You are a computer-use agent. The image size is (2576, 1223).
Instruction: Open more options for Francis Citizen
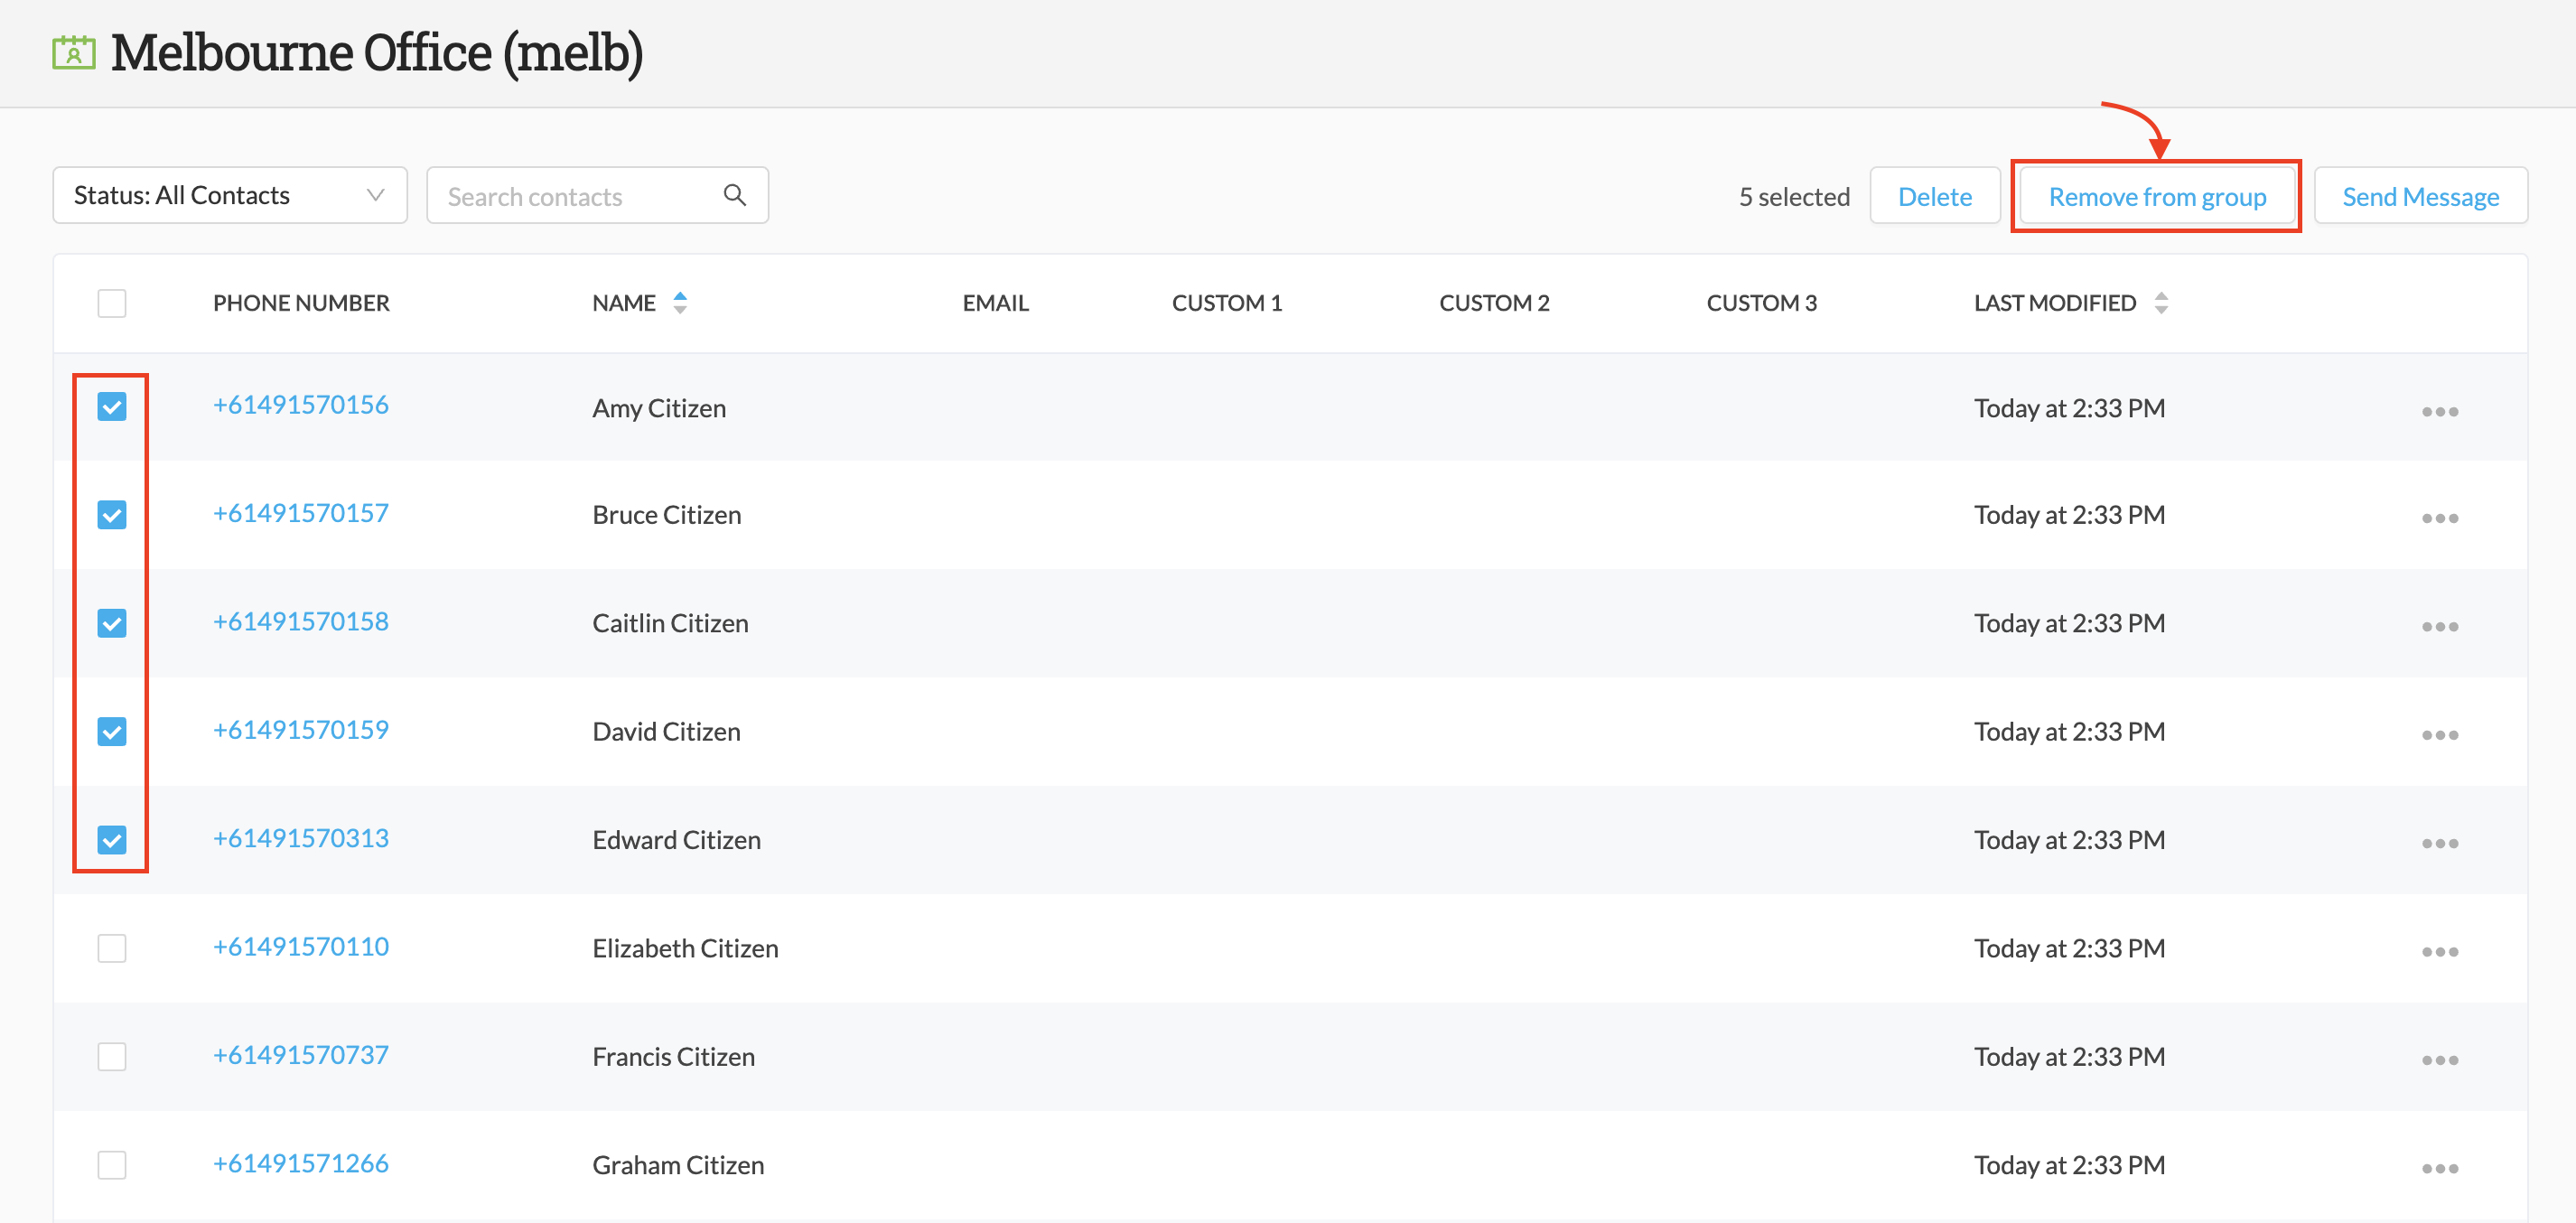[x=2440, y=1060]
